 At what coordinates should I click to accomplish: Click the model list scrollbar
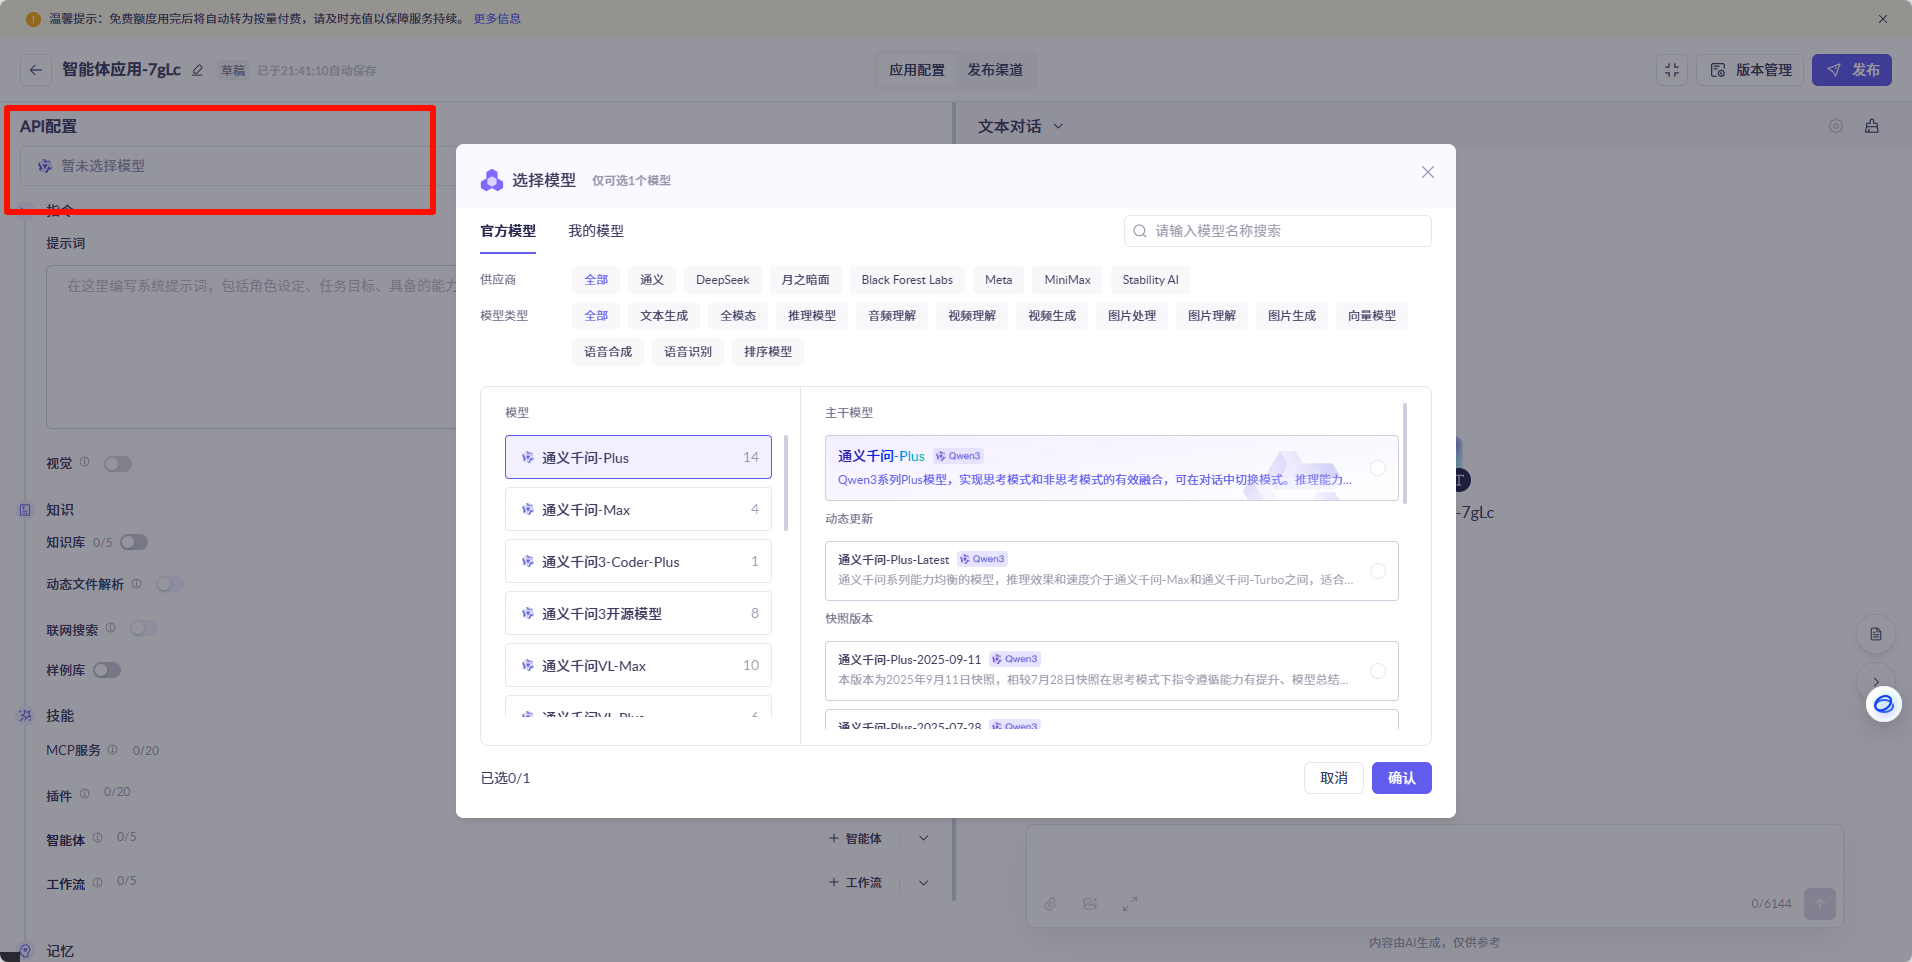pos(786,482)
